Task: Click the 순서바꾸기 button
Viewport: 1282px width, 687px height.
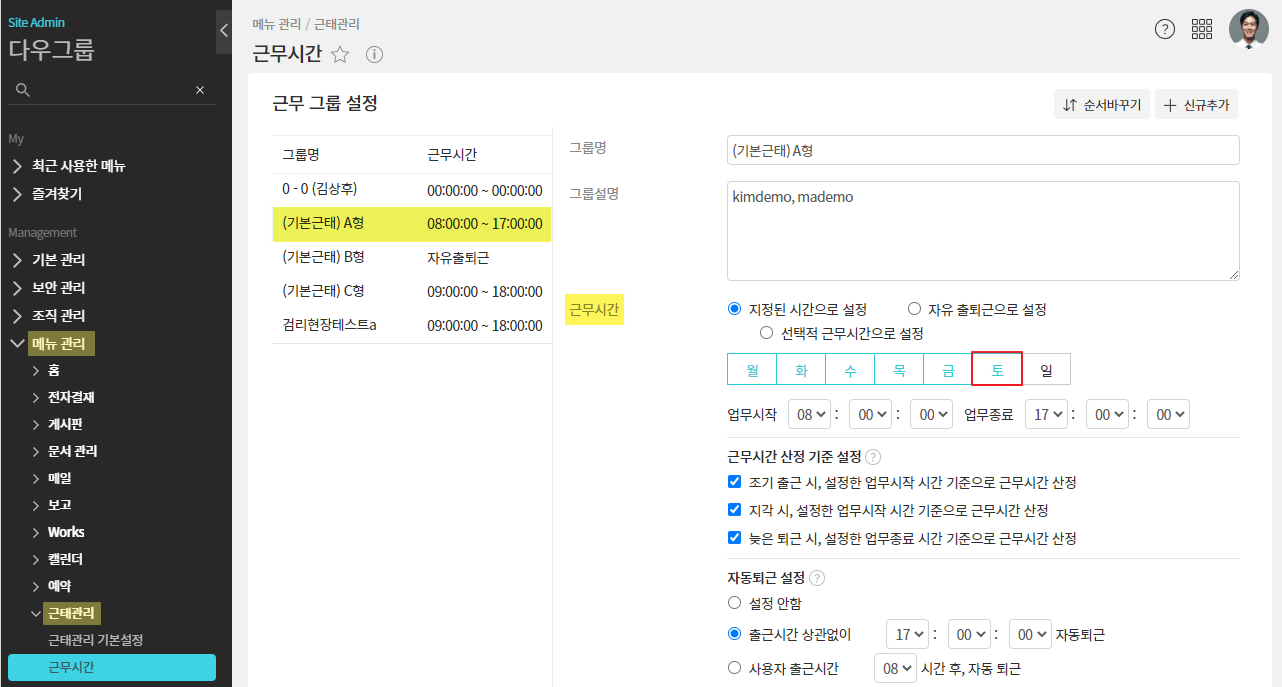Action: click(x=1101, y=104)
